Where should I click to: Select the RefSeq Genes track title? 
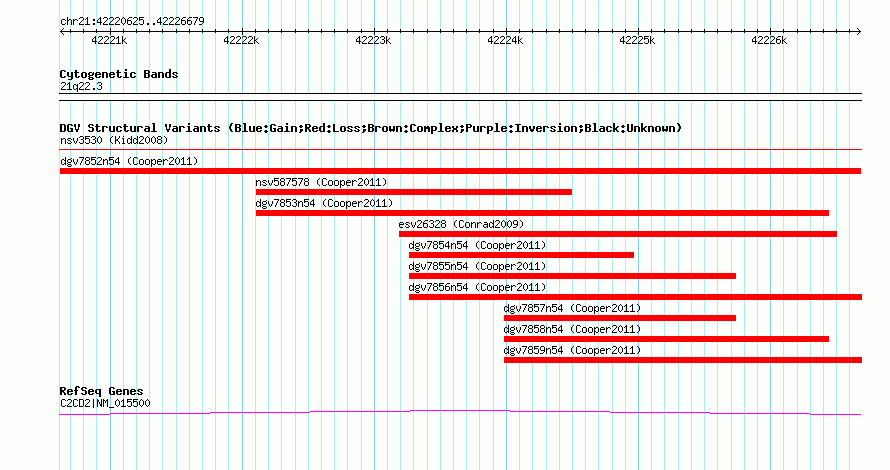click(x=101, y=391)
